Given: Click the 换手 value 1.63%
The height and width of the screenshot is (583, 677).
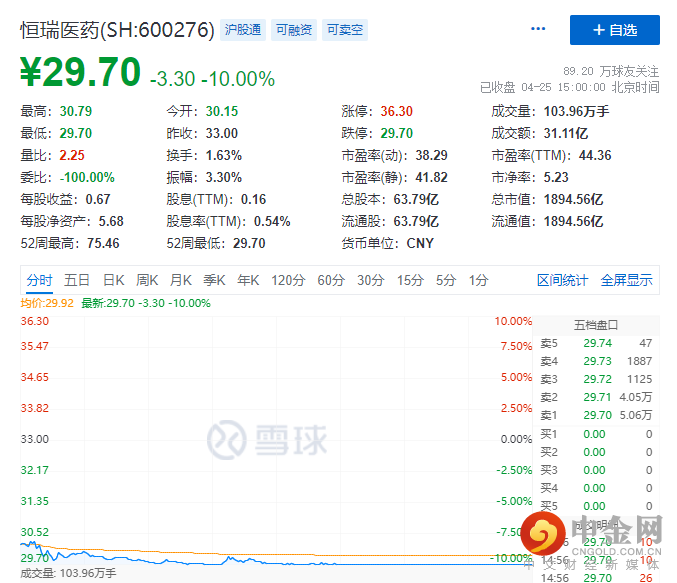Looking at the screenshot, I should pos(224,155).
